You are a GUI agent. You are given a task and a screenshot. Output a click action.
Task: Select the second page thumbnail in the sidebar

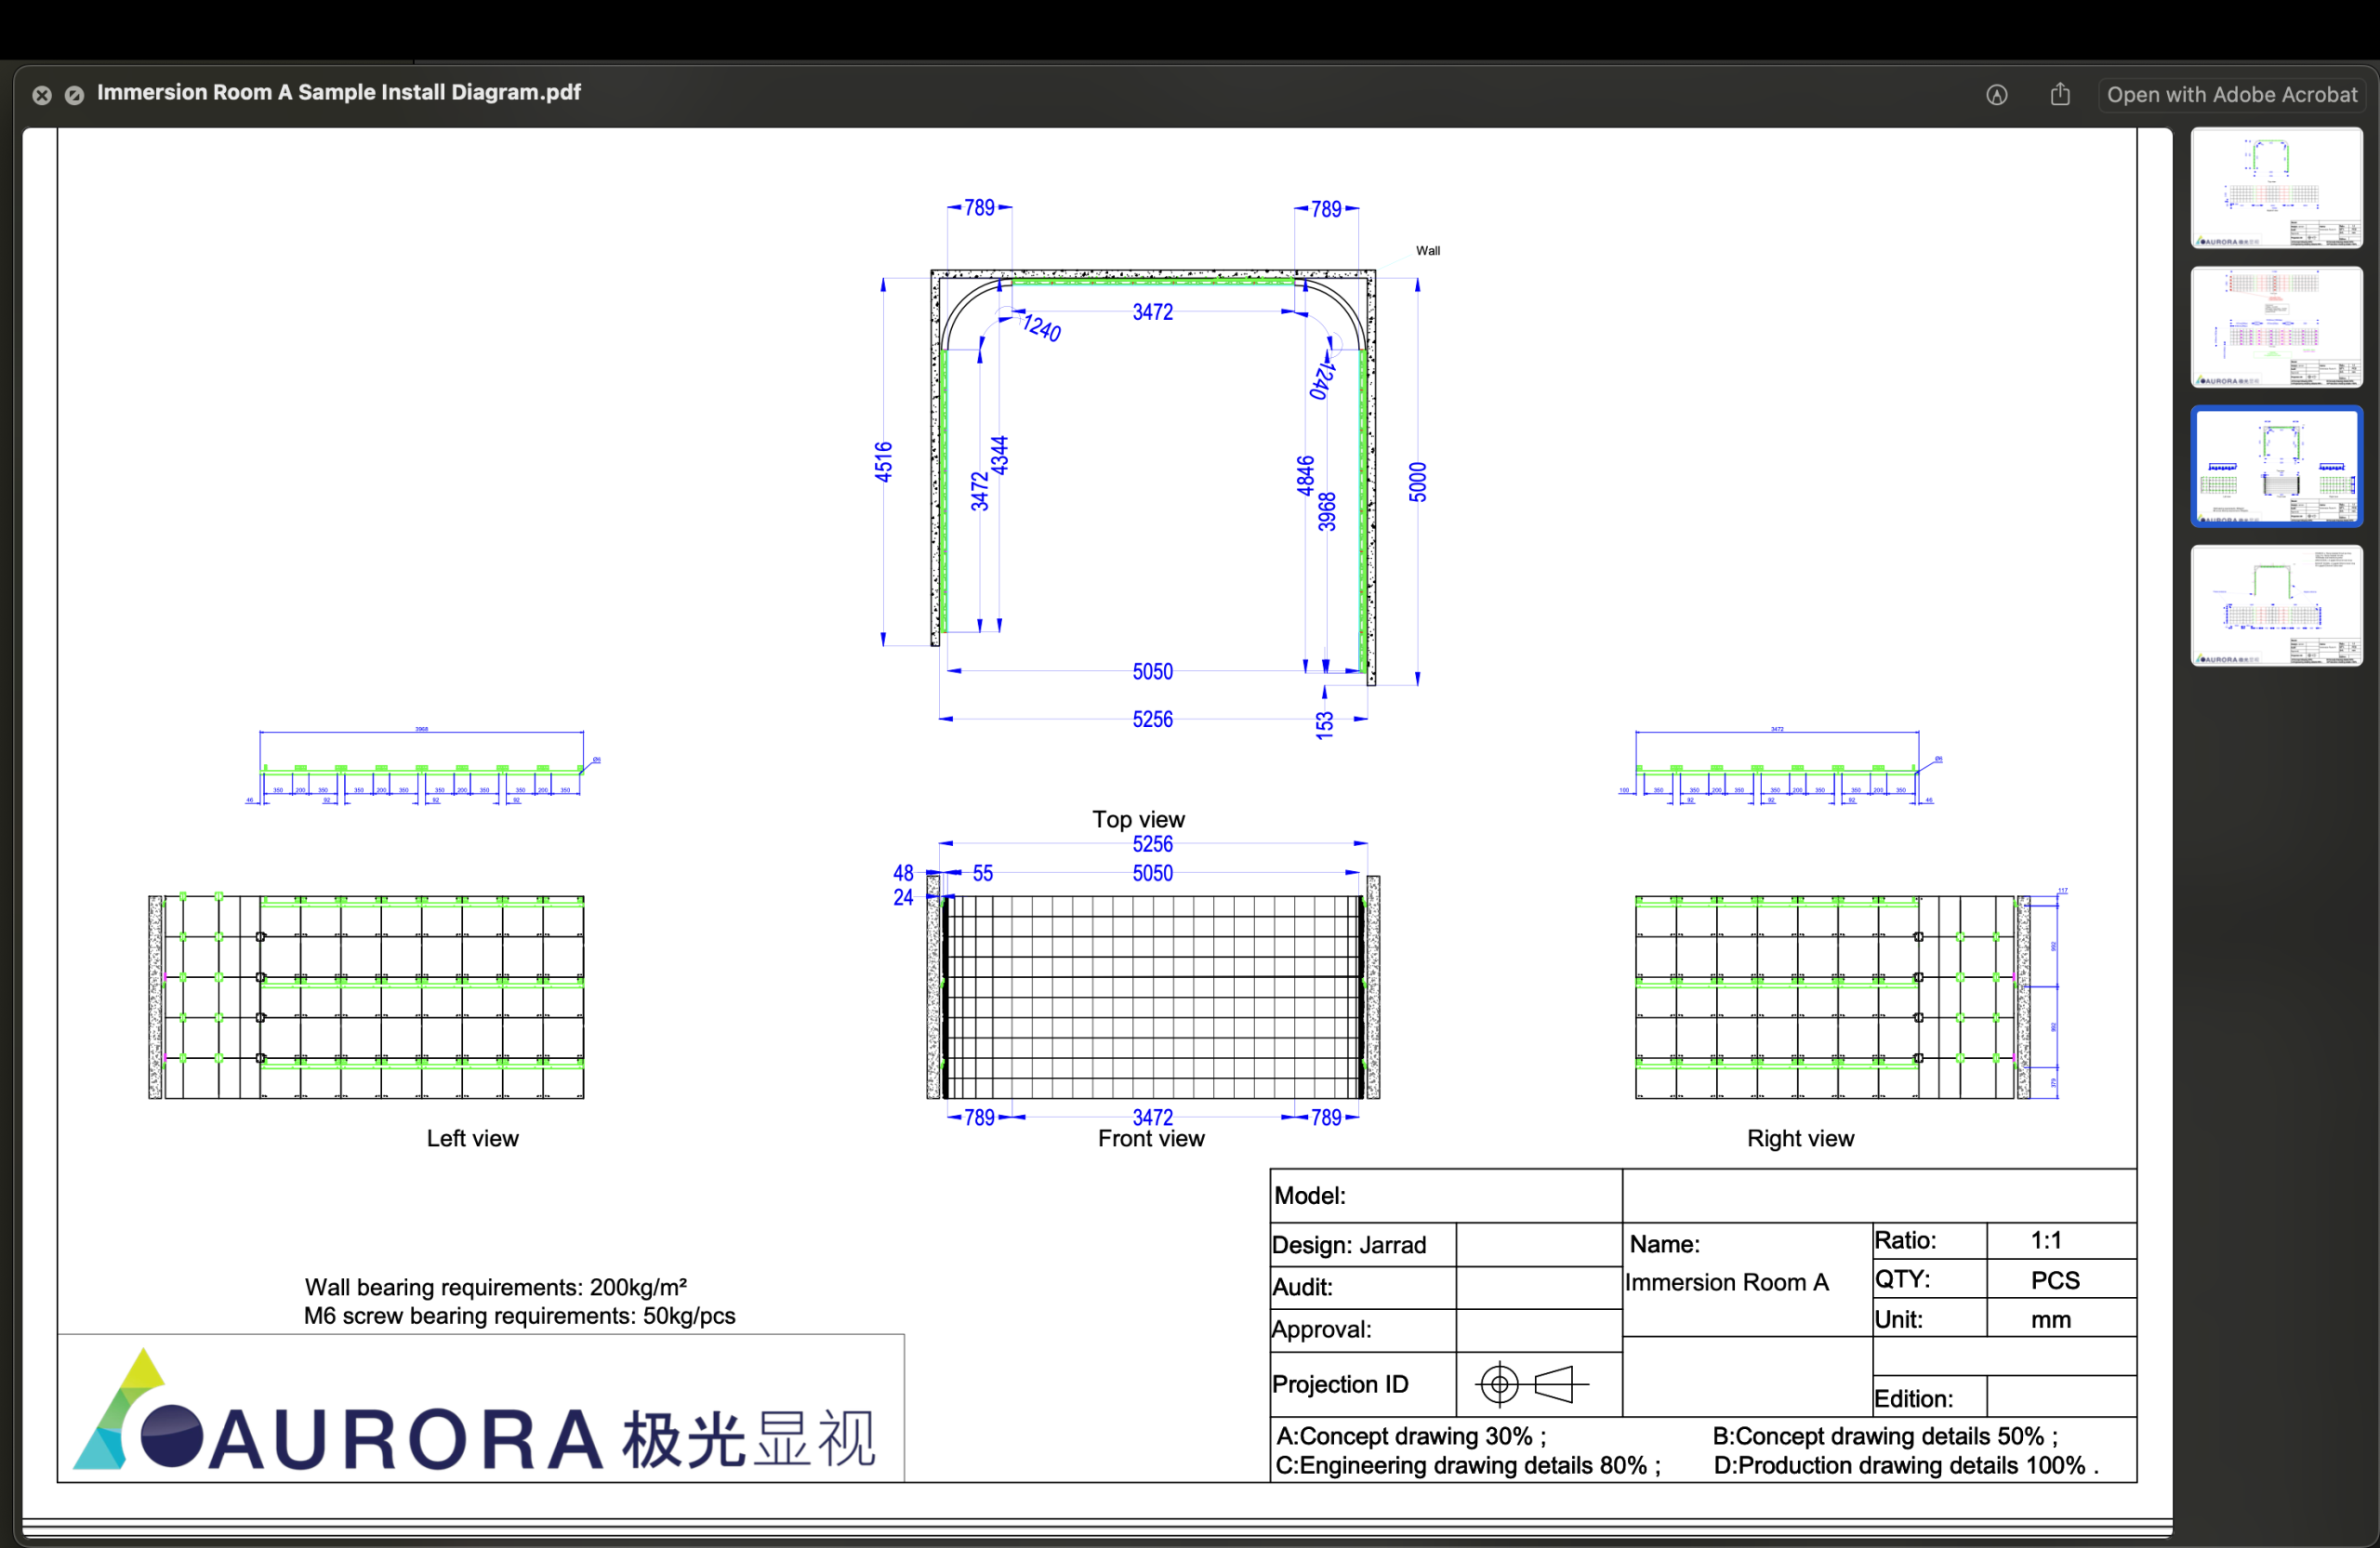point(2276,328)
